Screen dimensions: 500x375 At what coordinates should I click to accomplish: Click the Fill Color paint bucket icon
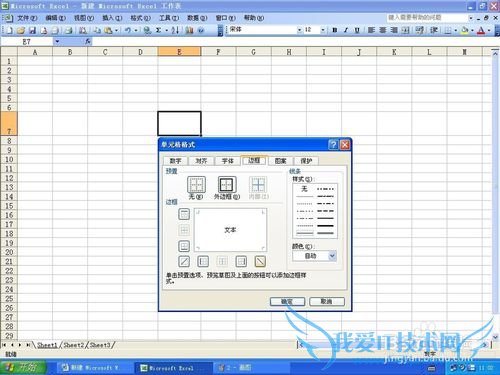[465, 30]
